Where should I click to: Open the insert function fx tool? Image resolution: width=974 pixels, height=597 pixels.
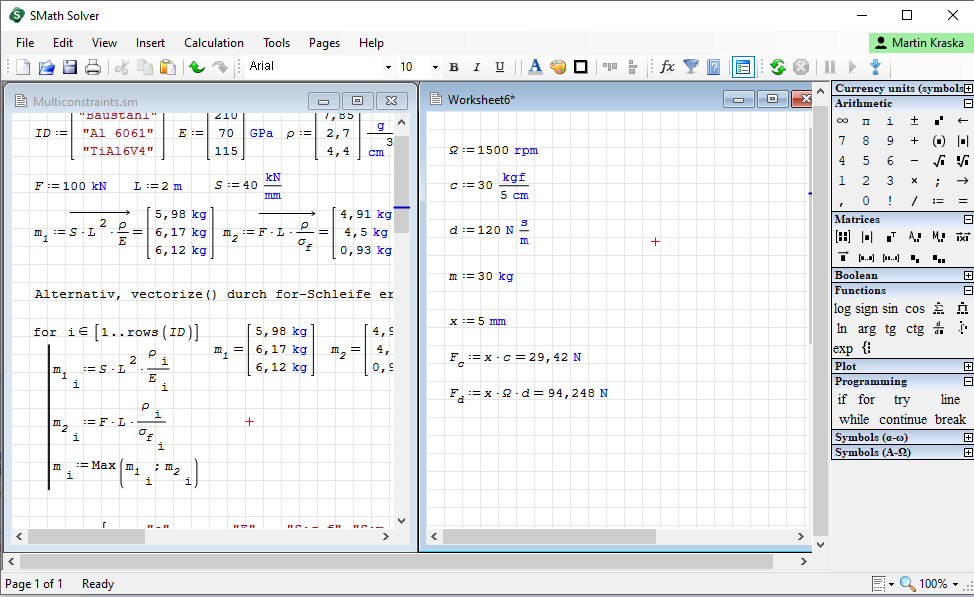(667, 67)
